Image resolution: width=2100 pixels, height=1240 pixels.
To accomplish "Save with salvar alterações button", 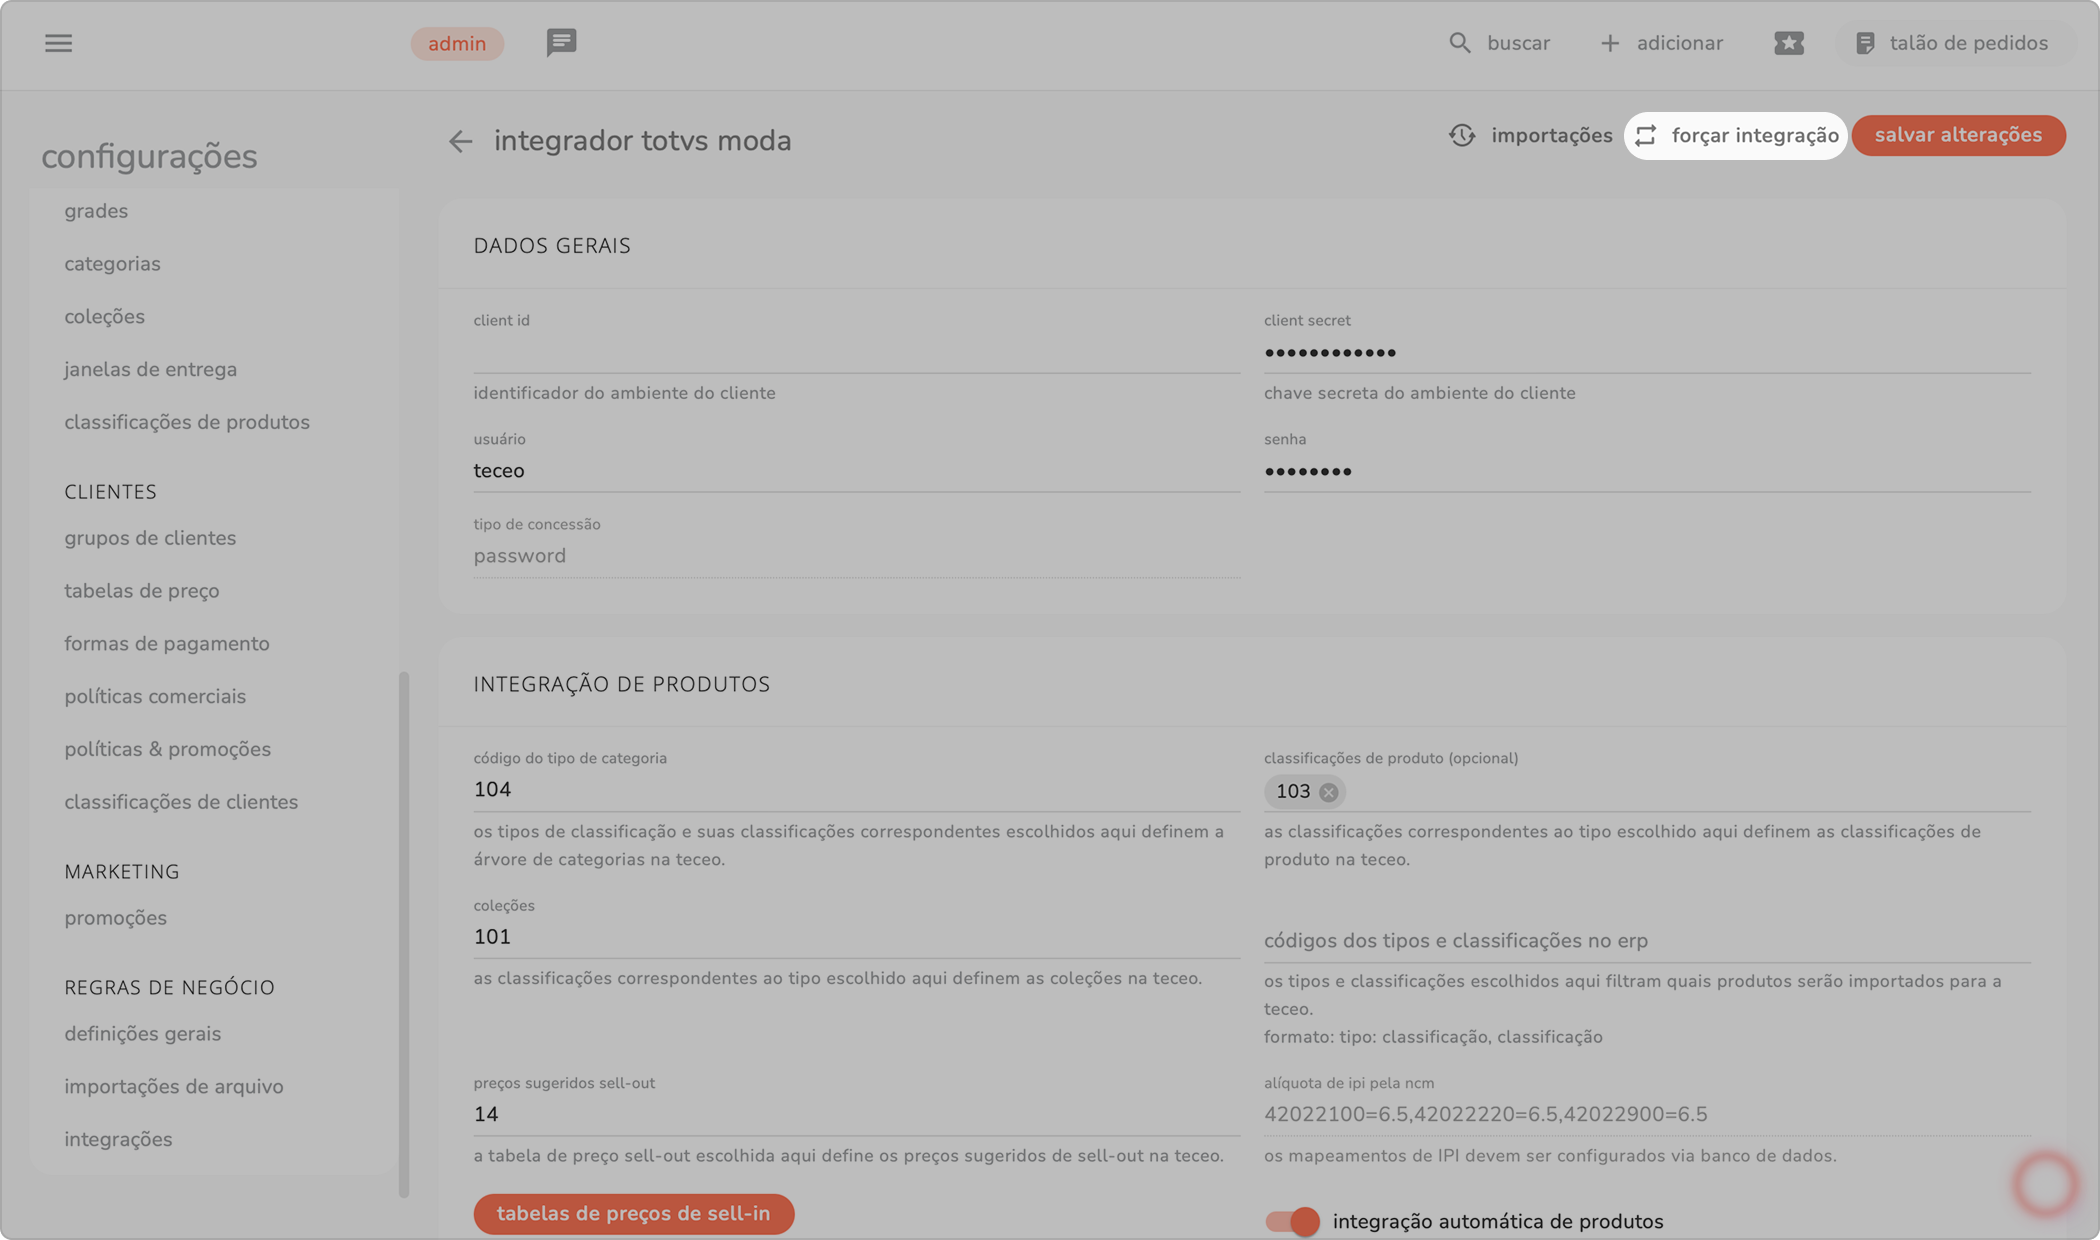I will point(1958,135).
